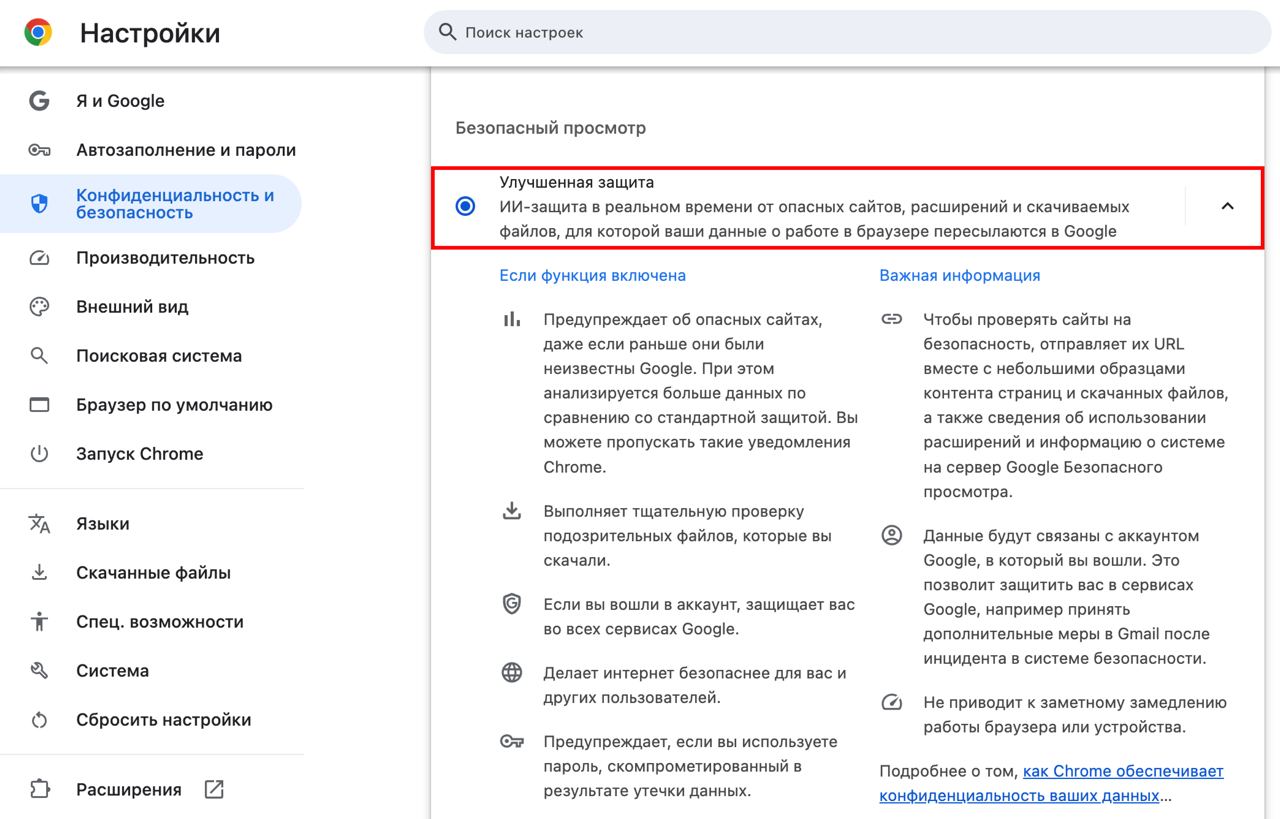
Task: Open link about how Chrome protects privacy
Action: [x=1122, y=772]
